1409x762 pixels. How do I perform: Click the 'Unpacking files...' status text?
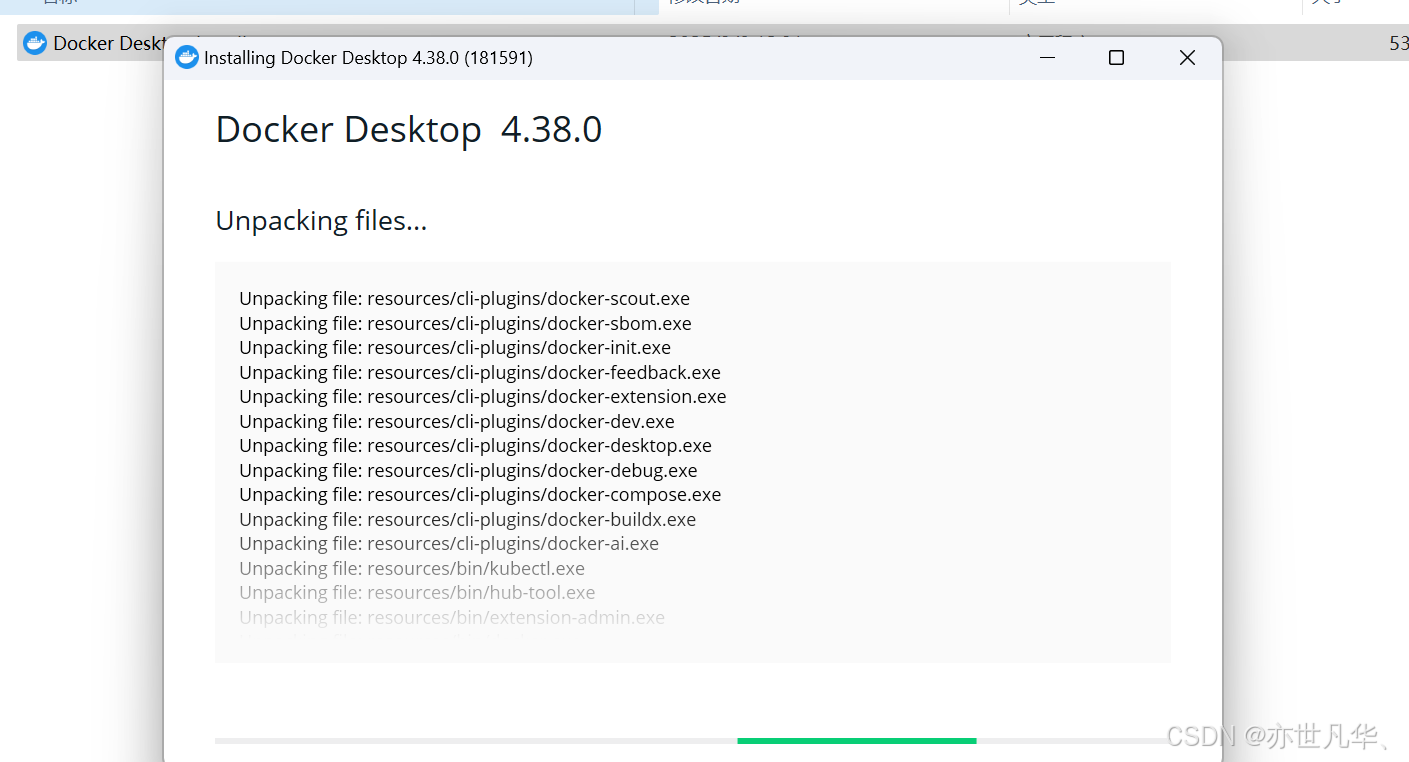click(x=322, y=220)
